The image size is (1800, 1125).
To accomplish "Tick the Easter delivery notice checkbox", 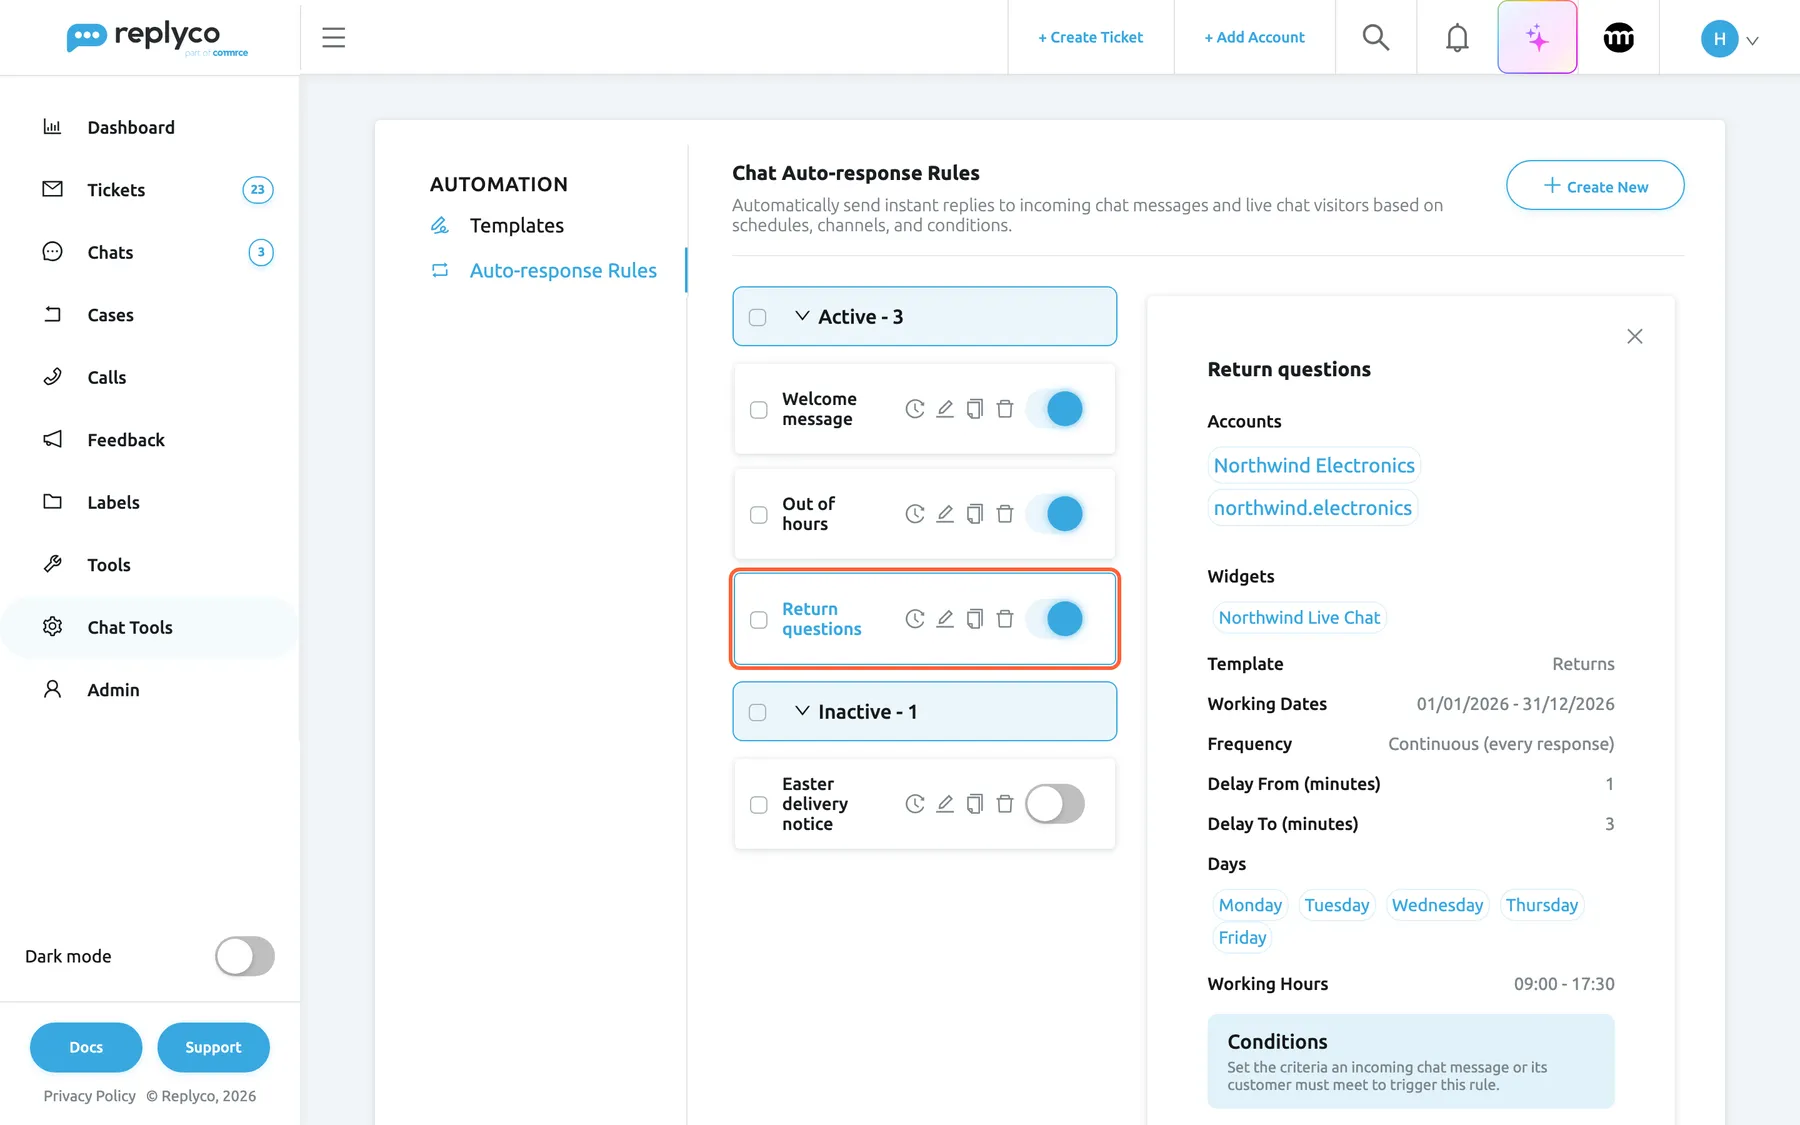I will pos(759,805).
